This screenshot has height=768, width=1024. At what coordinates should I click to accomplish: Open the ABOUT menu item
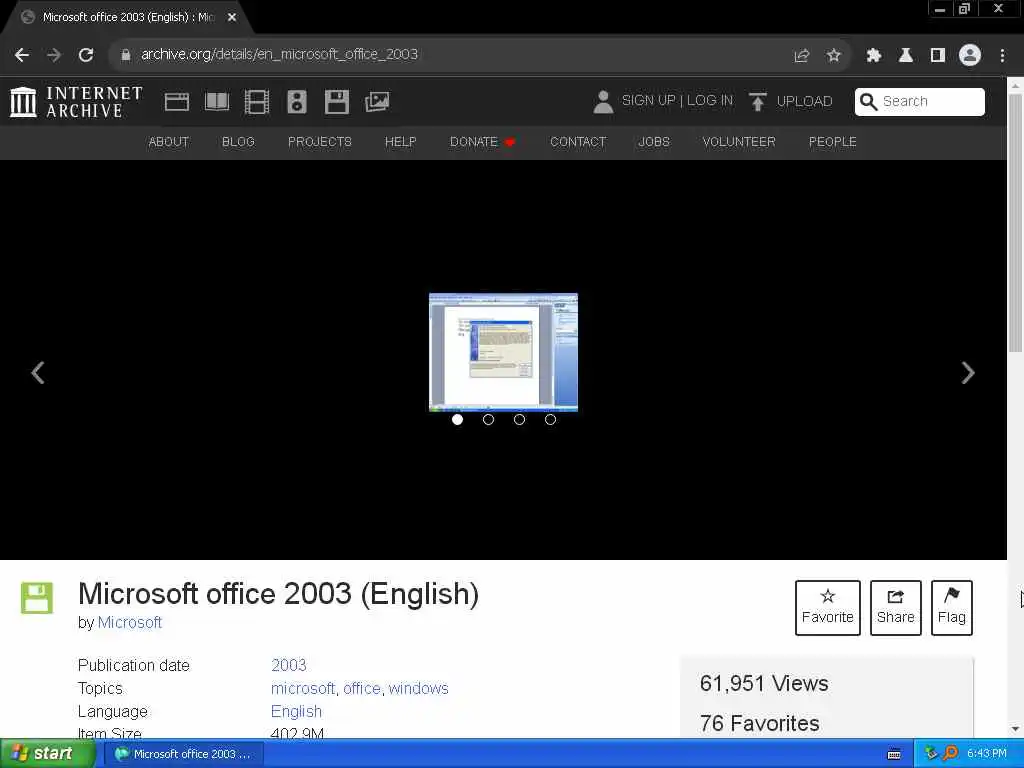(x=168, y=142)
